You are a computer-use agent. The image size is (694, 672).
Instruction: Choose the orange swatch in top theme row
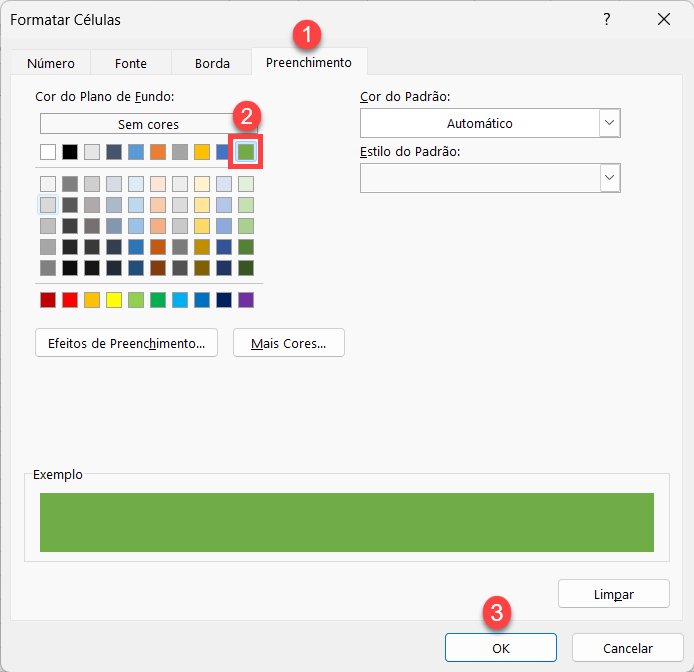point(158,152)
